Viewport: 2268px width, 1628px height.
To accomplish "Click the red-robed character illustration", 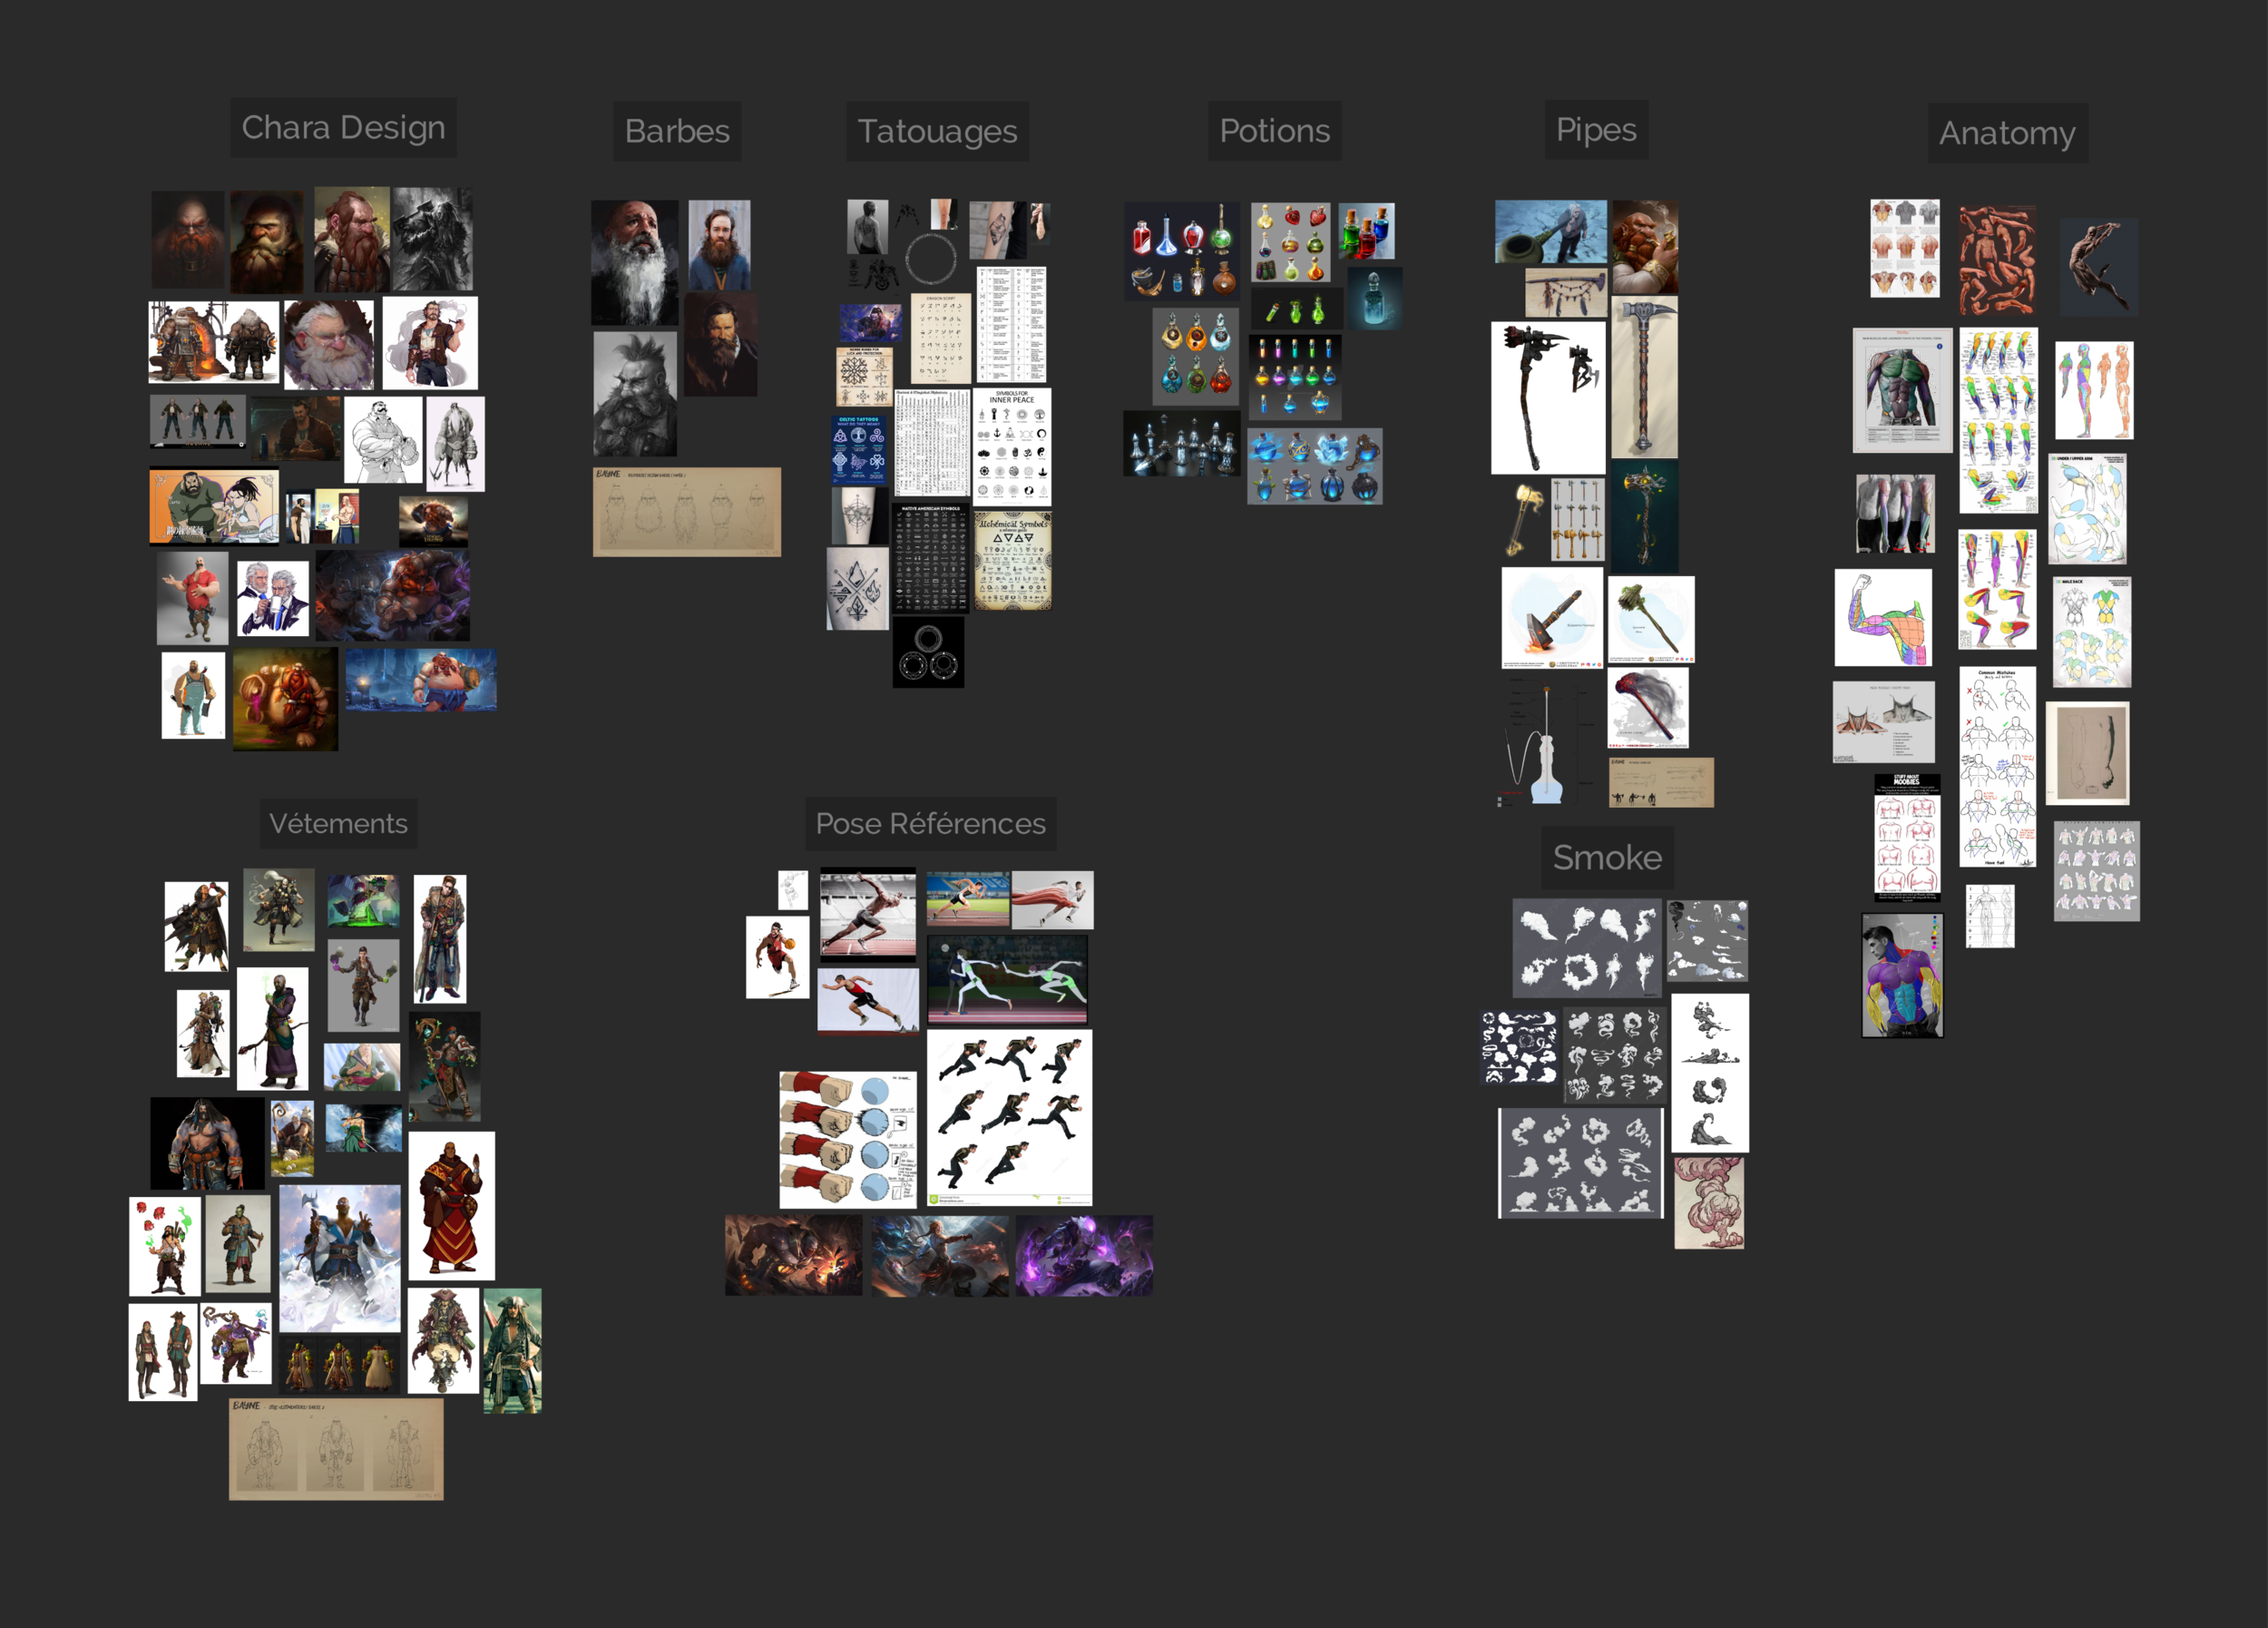I will pyautogui.click(x=451, y=1206).
